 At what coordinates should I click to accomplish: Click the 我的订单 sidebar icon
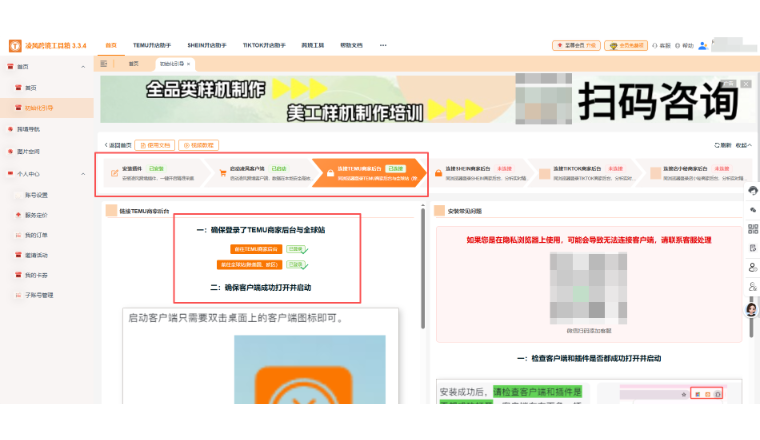tap(18, 235)
